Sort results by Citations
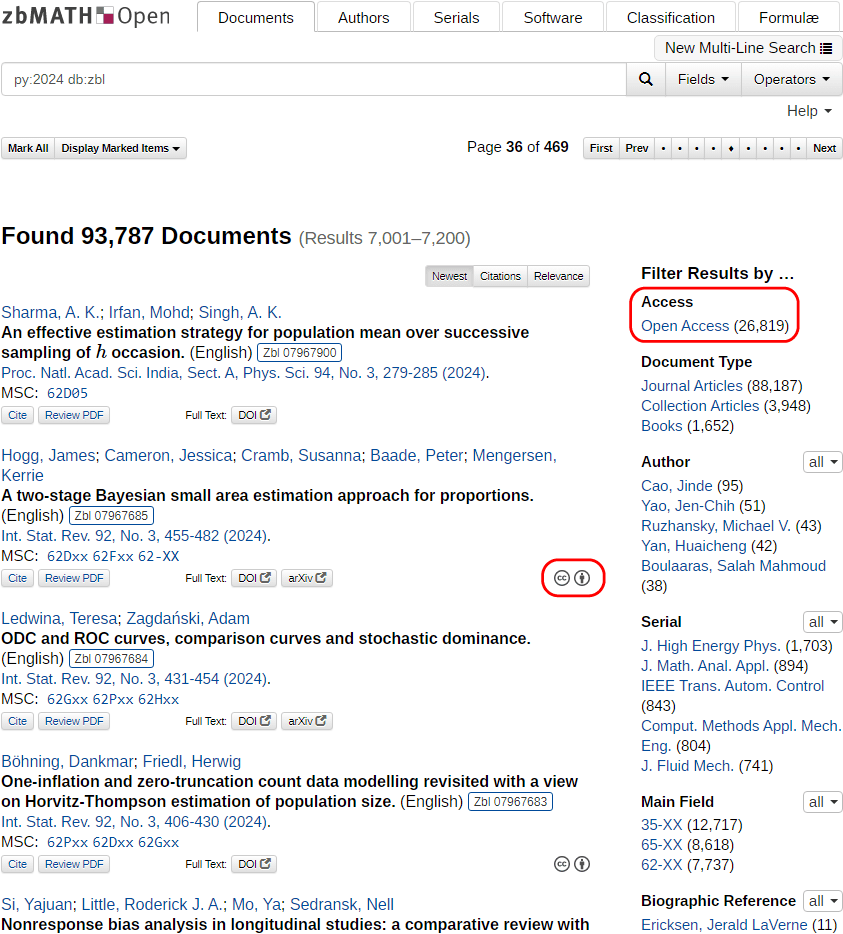The height and width of the screenshot is (934, 843). tap(500, 276)
